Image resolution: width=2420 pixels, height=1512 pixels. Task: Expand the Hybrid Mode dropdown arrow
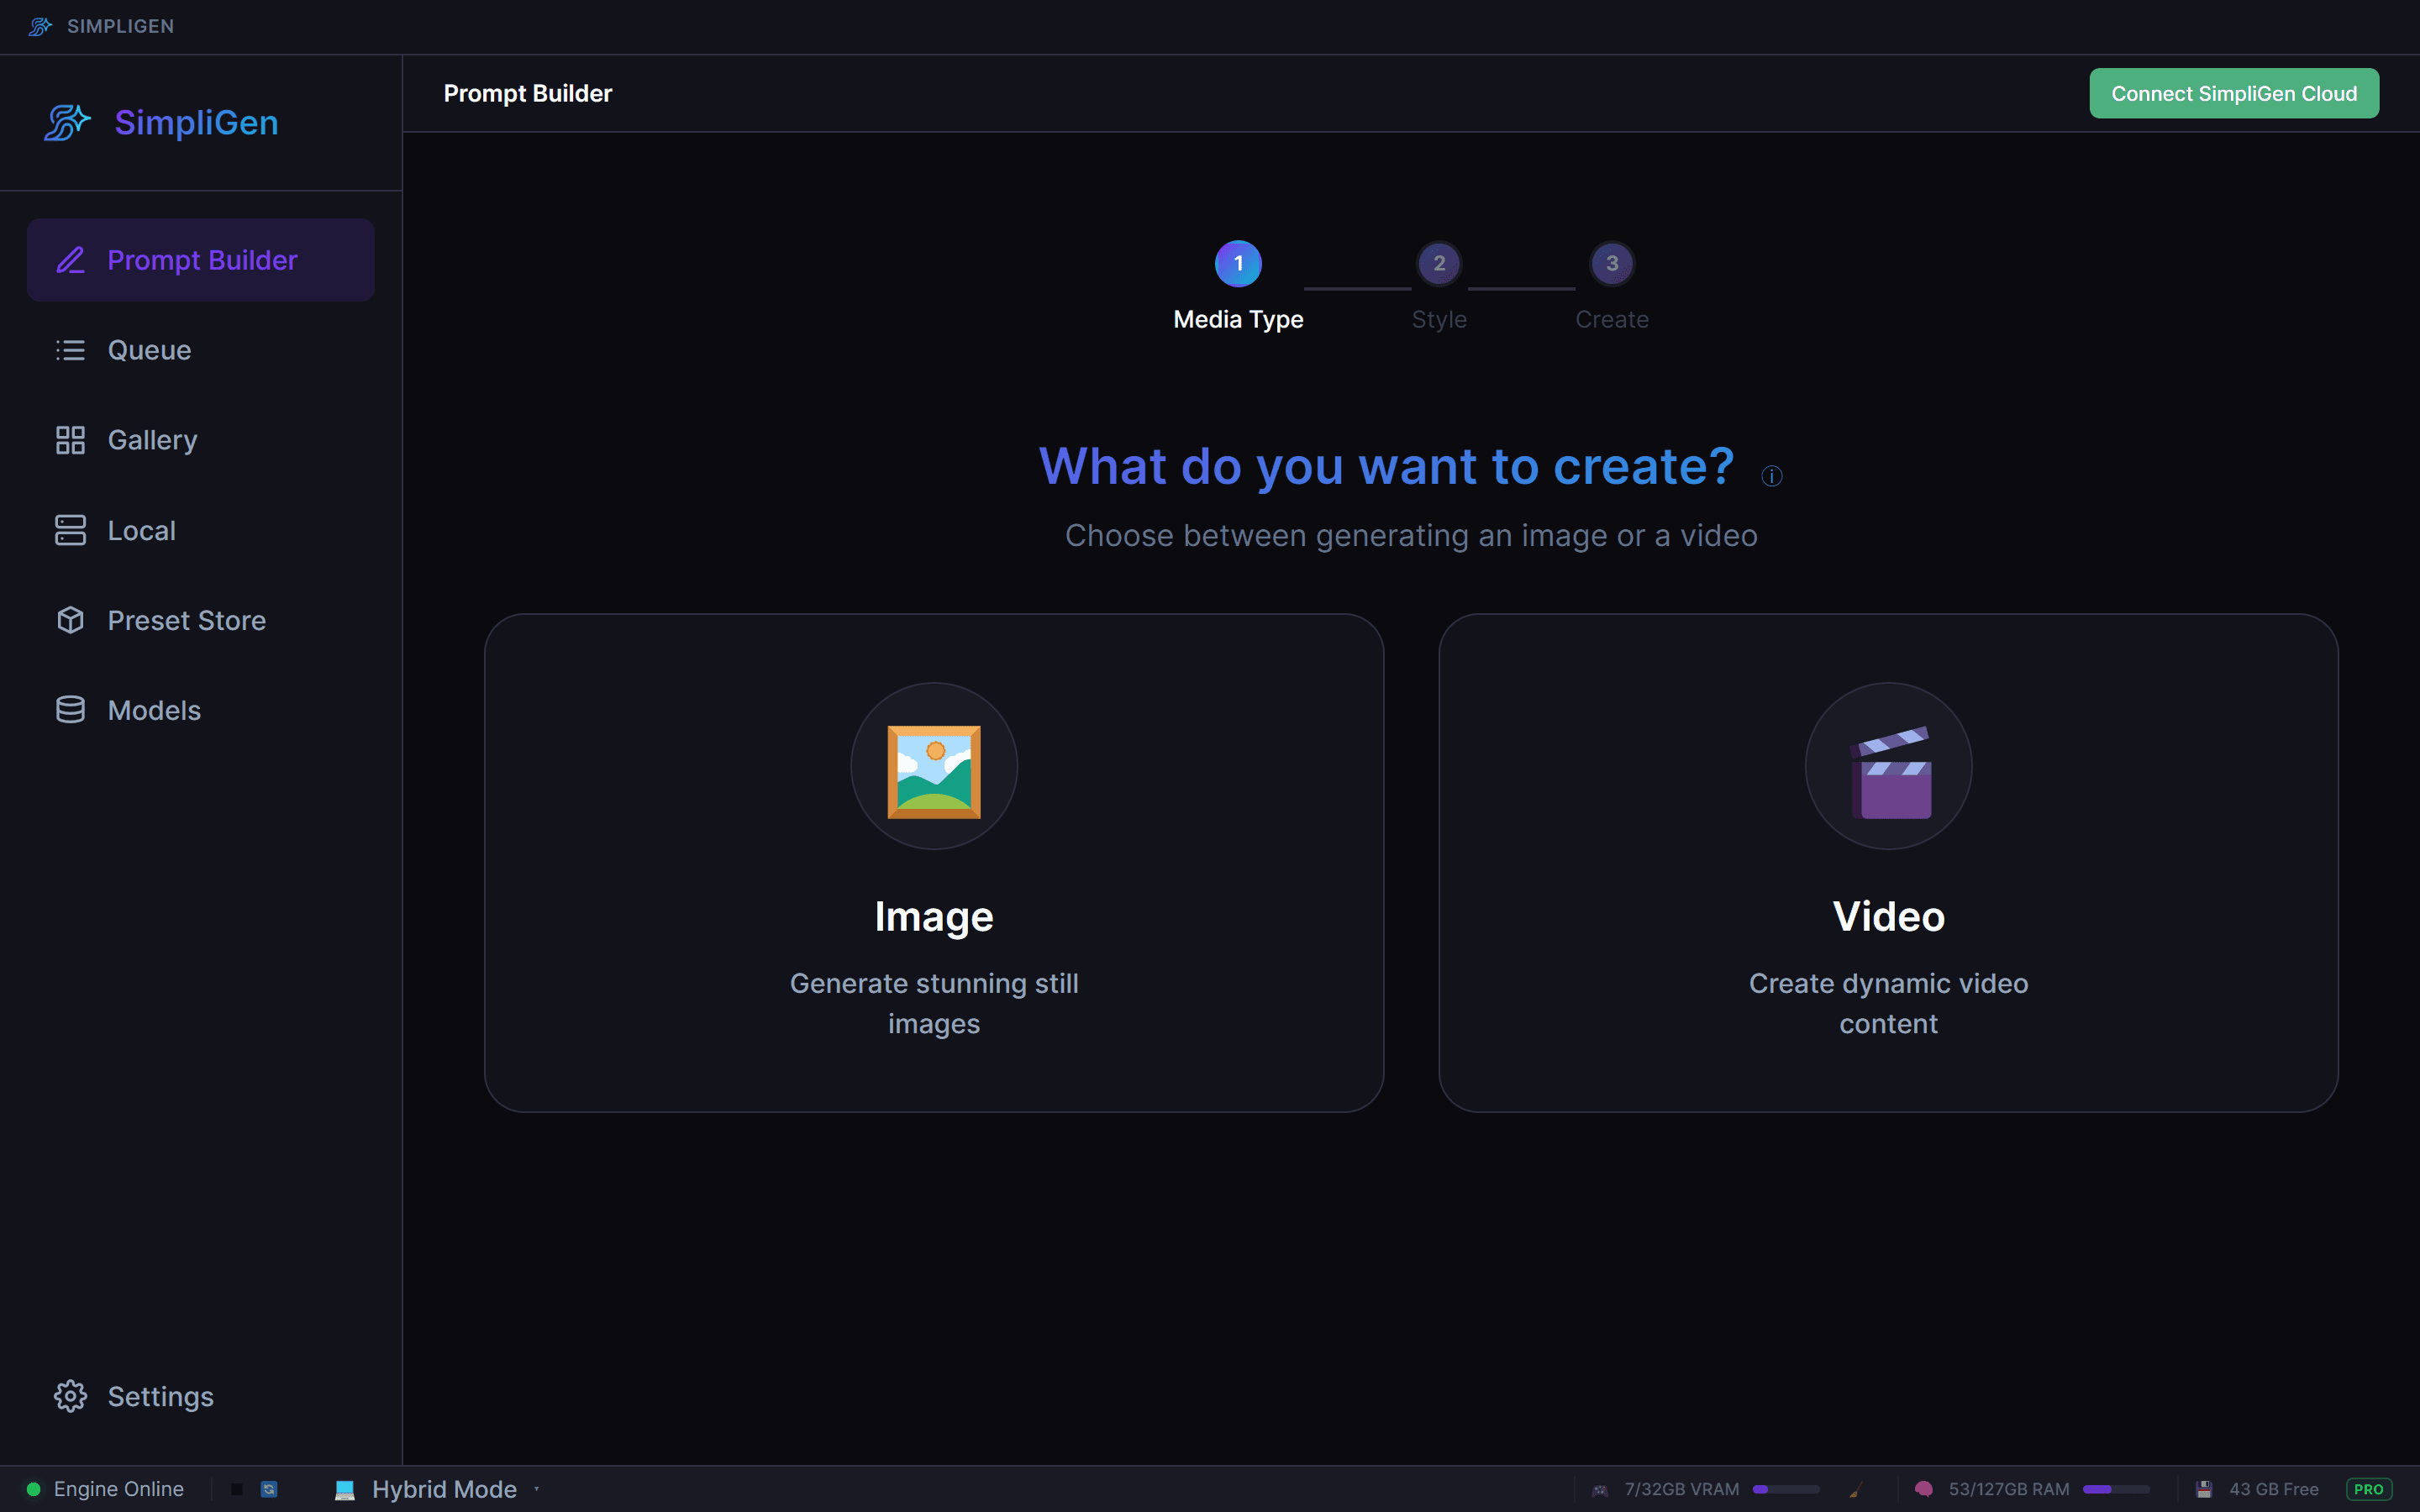coord(537,1489)
